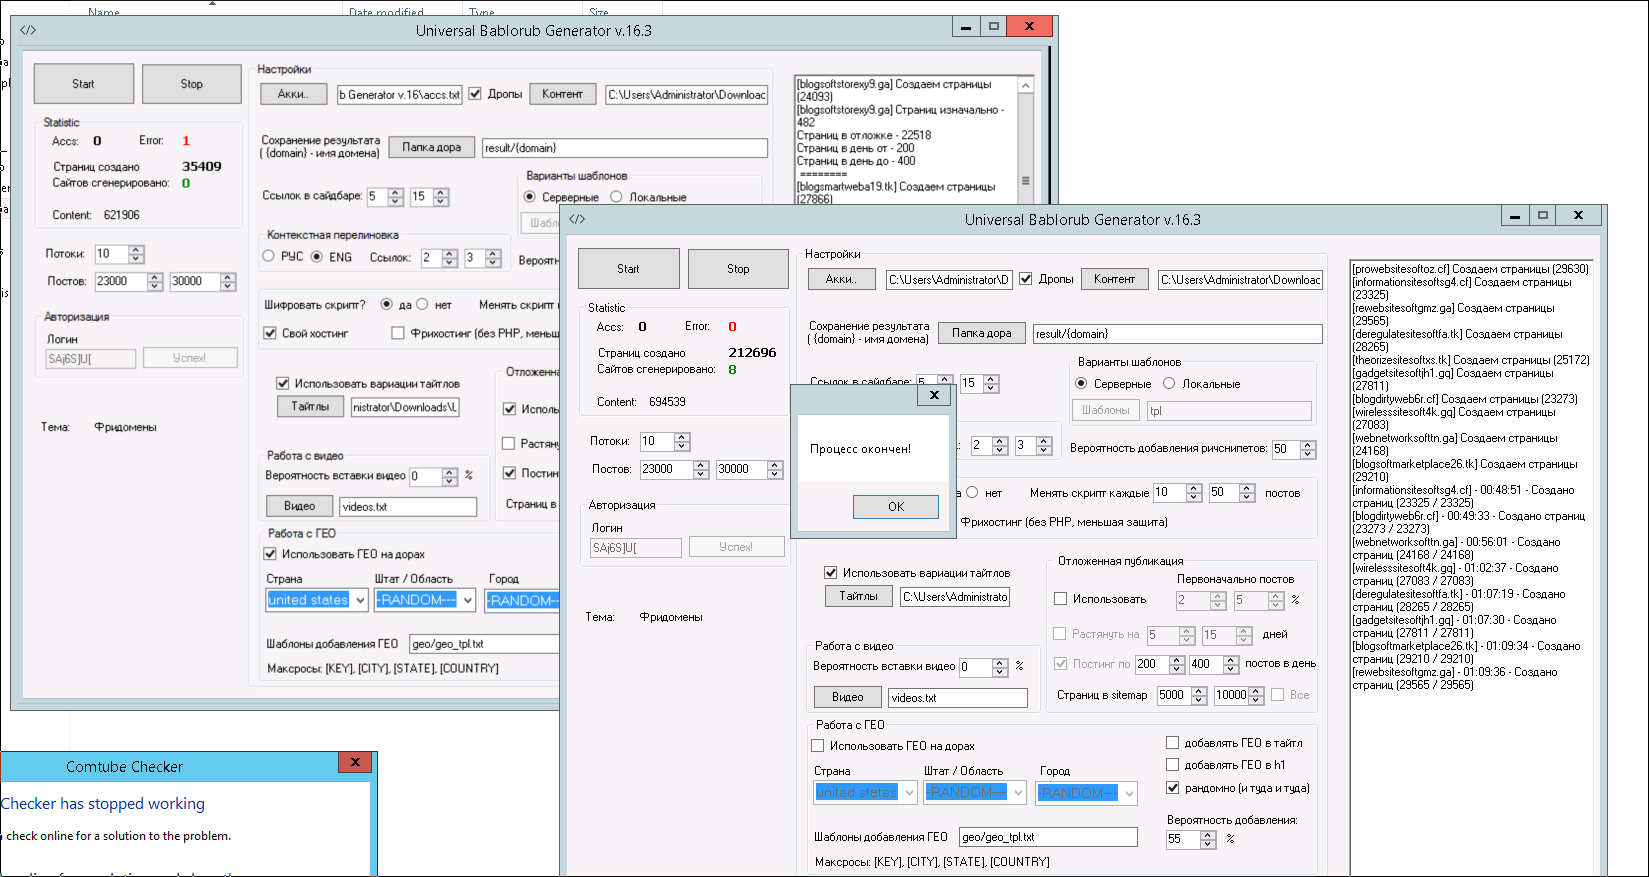
Task: Click 'Папка дора' button in front window
Action: [982, 333]
